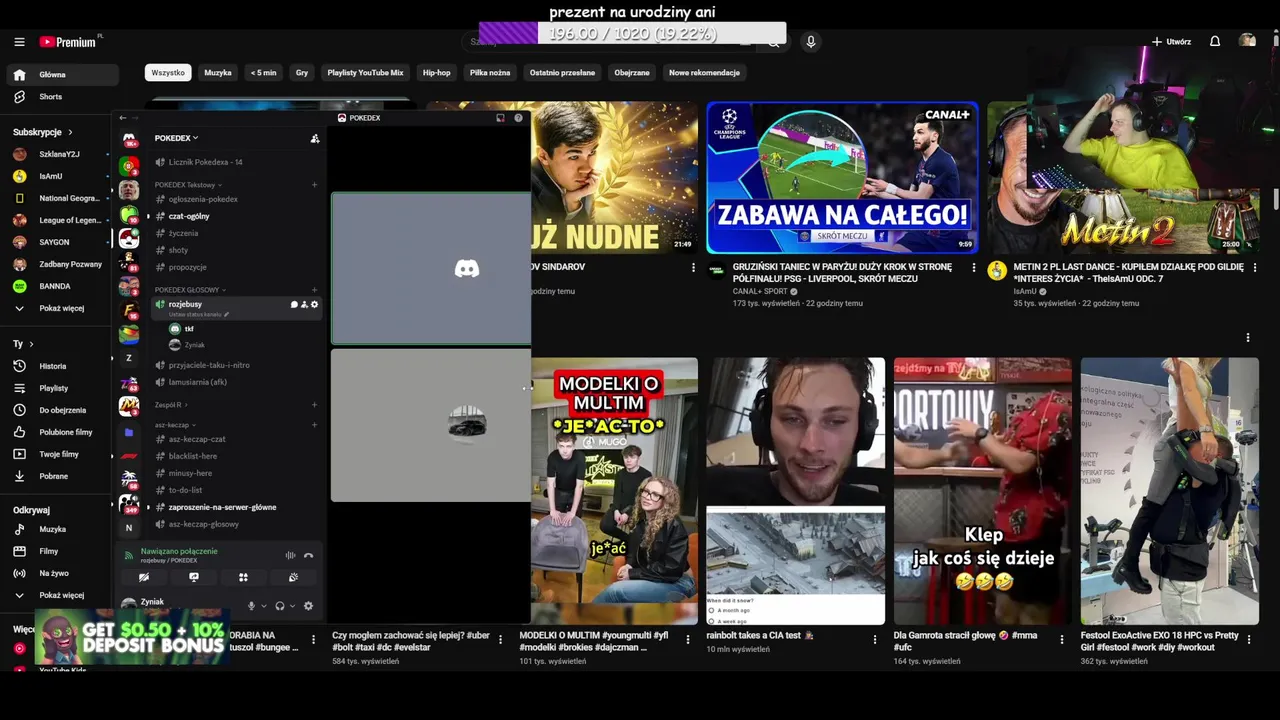Start YouTube voice search microphone
Screen dimensions: 1280x720
point(811,42)
